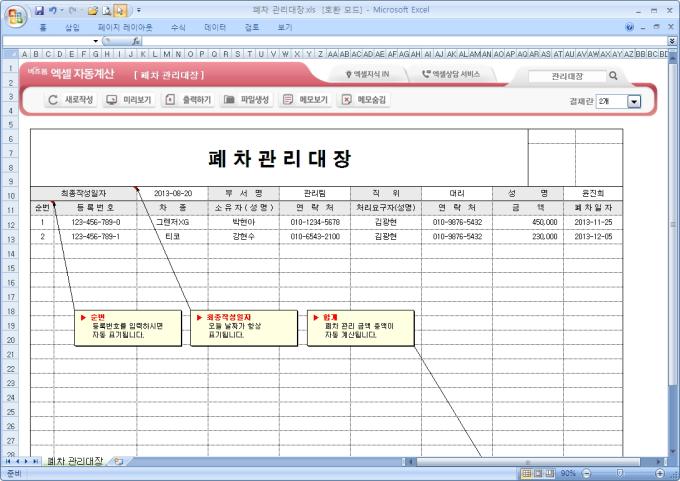Open the 엑셀상담 서비스 tab link
The height and width of the screenshot is (481, 680).
(451, 74)
